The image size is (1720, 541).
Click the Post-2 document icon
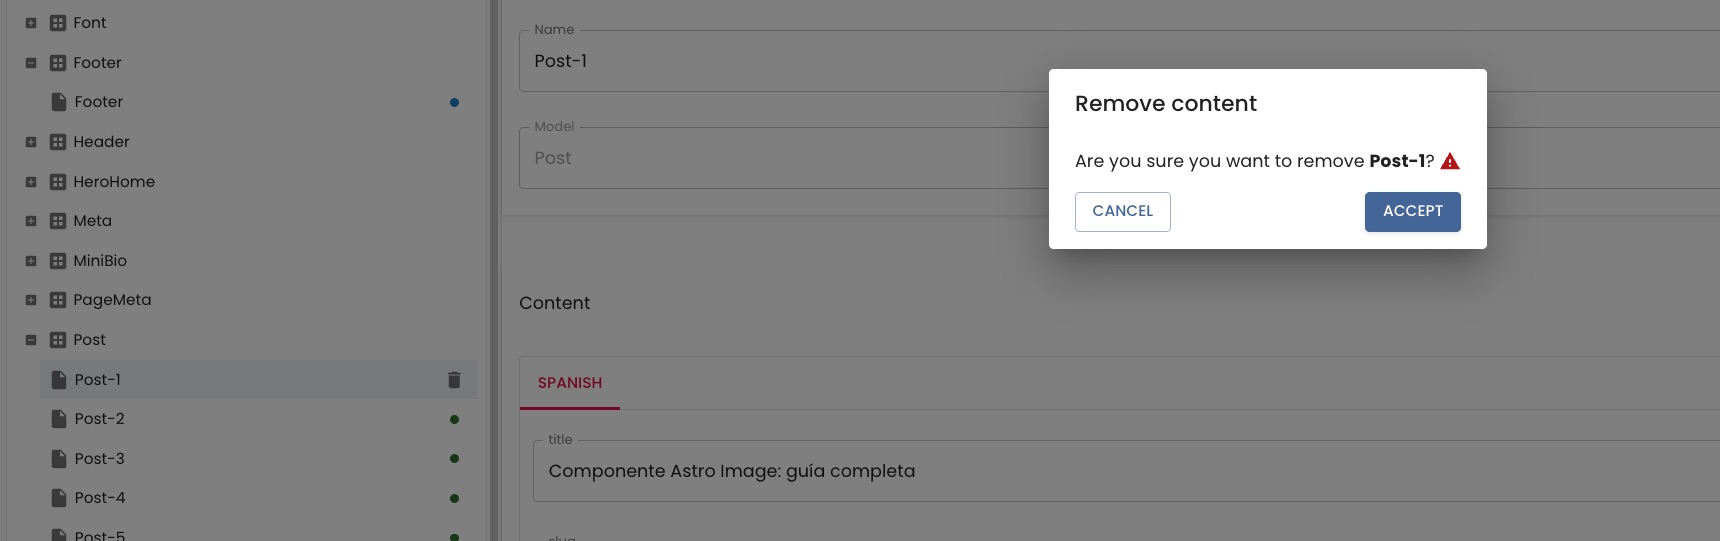[x=59, y=419]
